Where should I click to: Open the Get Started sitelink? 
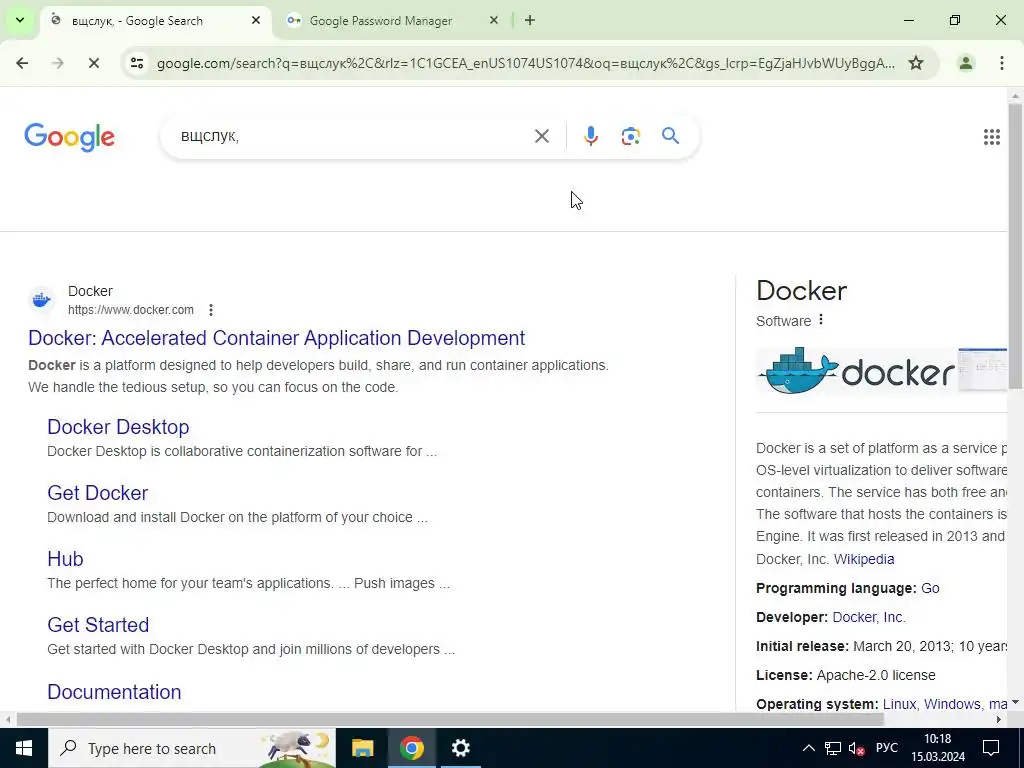(98, 624)
